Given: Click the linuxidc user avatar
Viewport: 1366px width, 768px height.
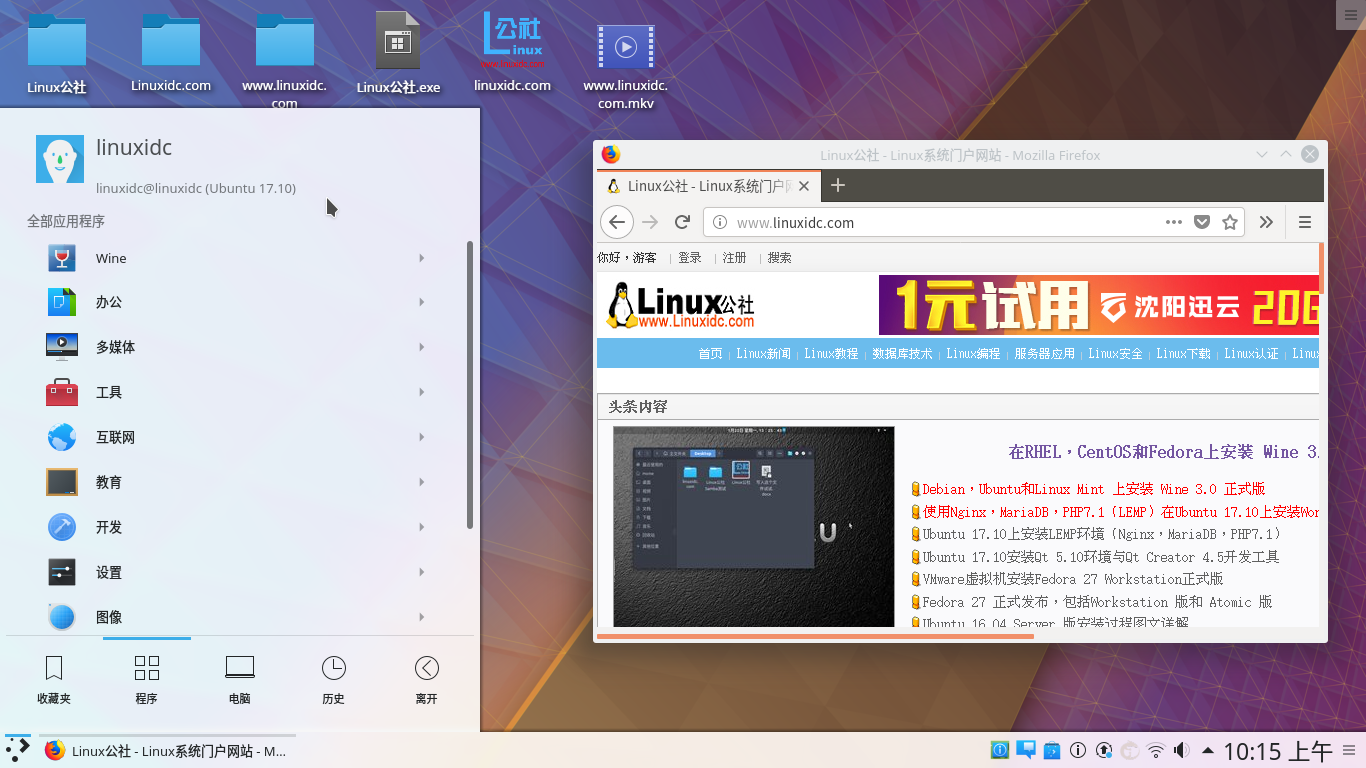Looking at the screenshot, I should coord(60,159).
